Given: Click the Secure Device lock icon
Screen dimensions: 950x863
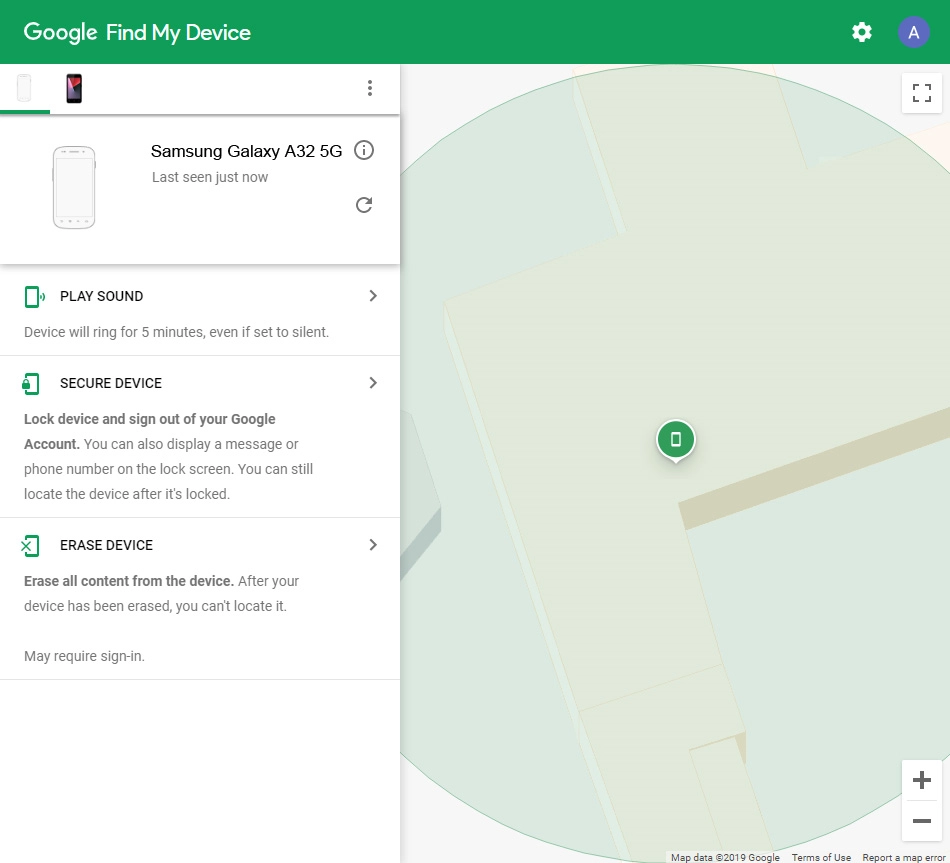Looking at the screenshot, I should [31, 383].
